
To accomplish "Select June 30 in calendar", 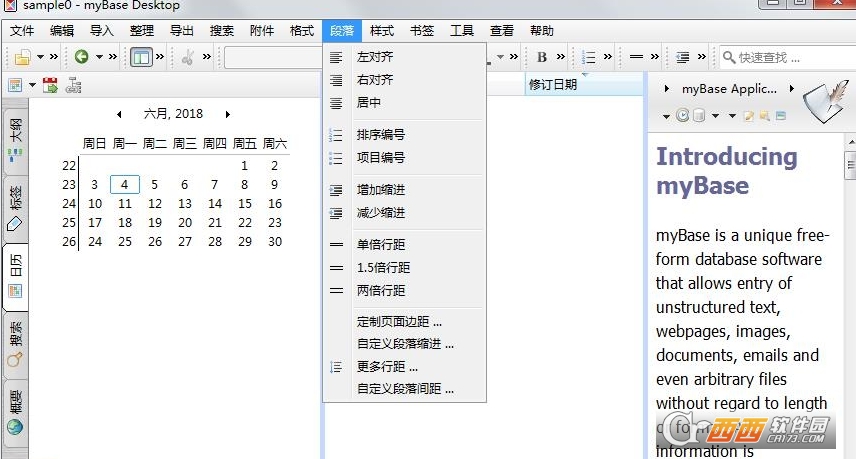I will point(275,242).
